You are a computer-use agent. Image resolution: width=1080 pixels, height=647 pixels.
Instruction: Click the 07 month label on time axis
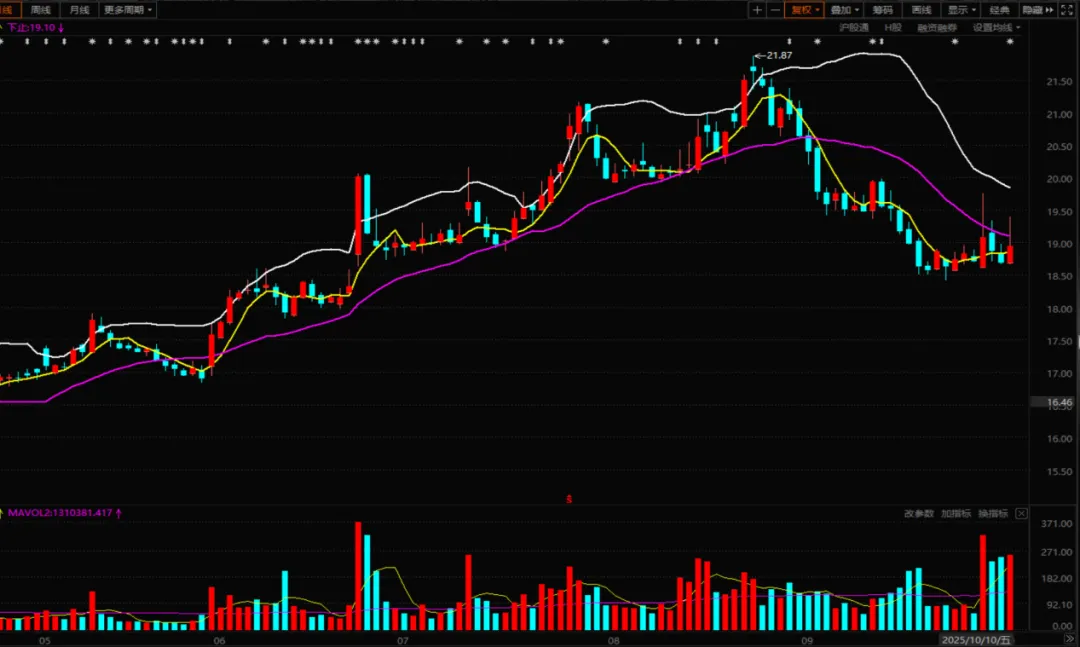coord(403,640)
